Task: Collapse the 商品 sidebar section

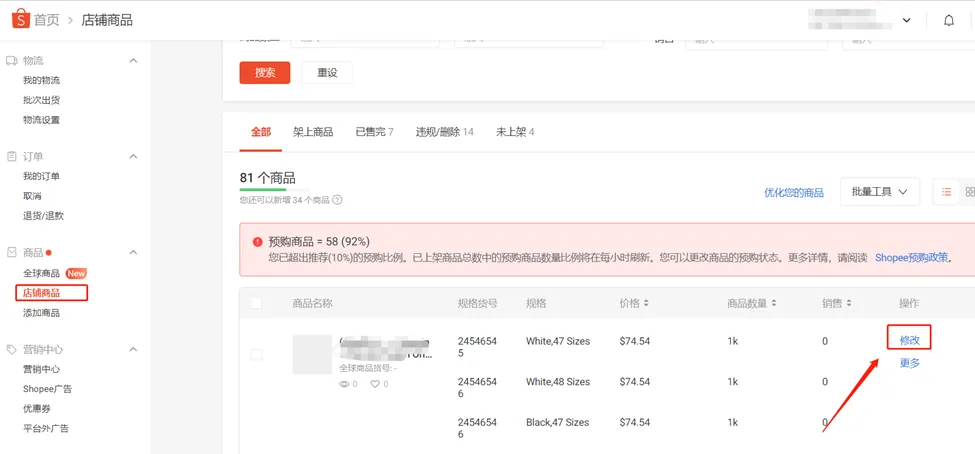Action: (133, 252)
